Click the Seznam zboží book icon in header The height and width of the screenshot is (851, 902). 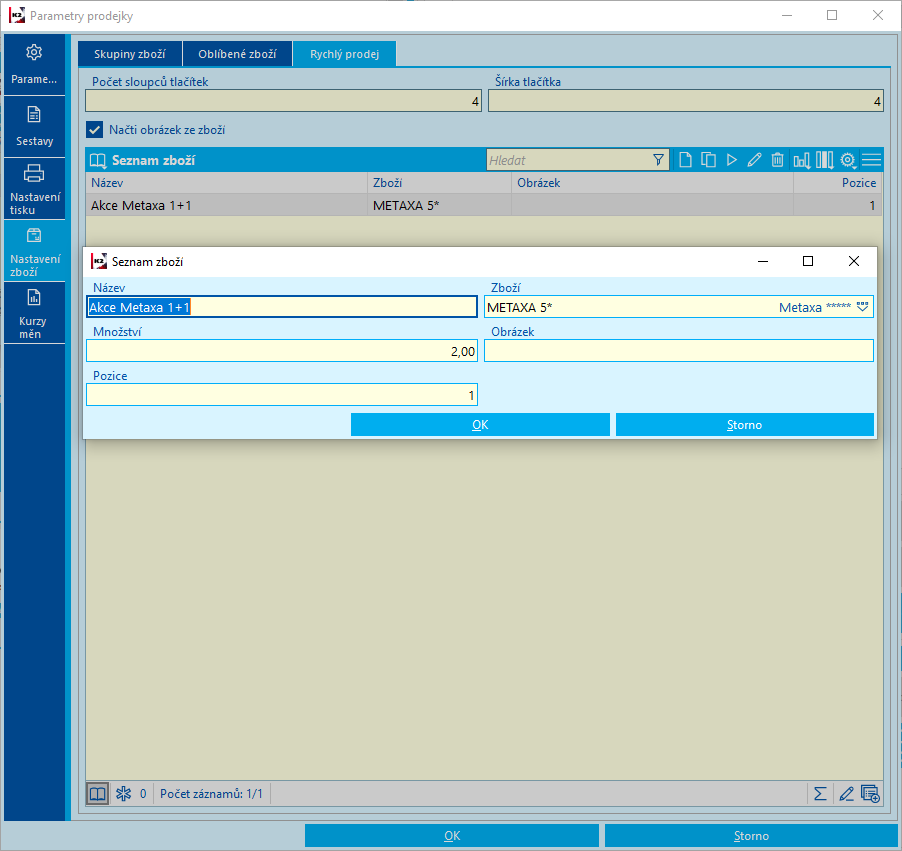(x=98, y=161)
